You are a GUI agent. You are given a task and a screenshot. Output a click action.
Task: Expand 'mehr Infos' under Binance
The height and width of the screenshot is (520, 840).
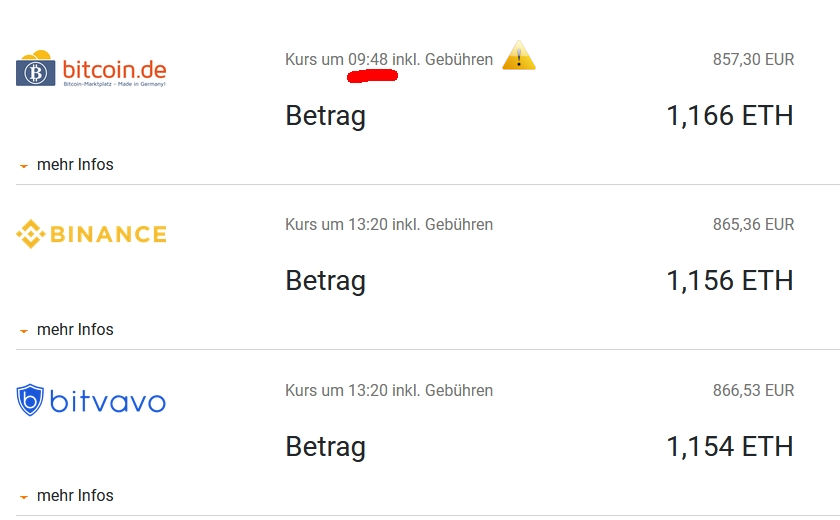(75, 330)
